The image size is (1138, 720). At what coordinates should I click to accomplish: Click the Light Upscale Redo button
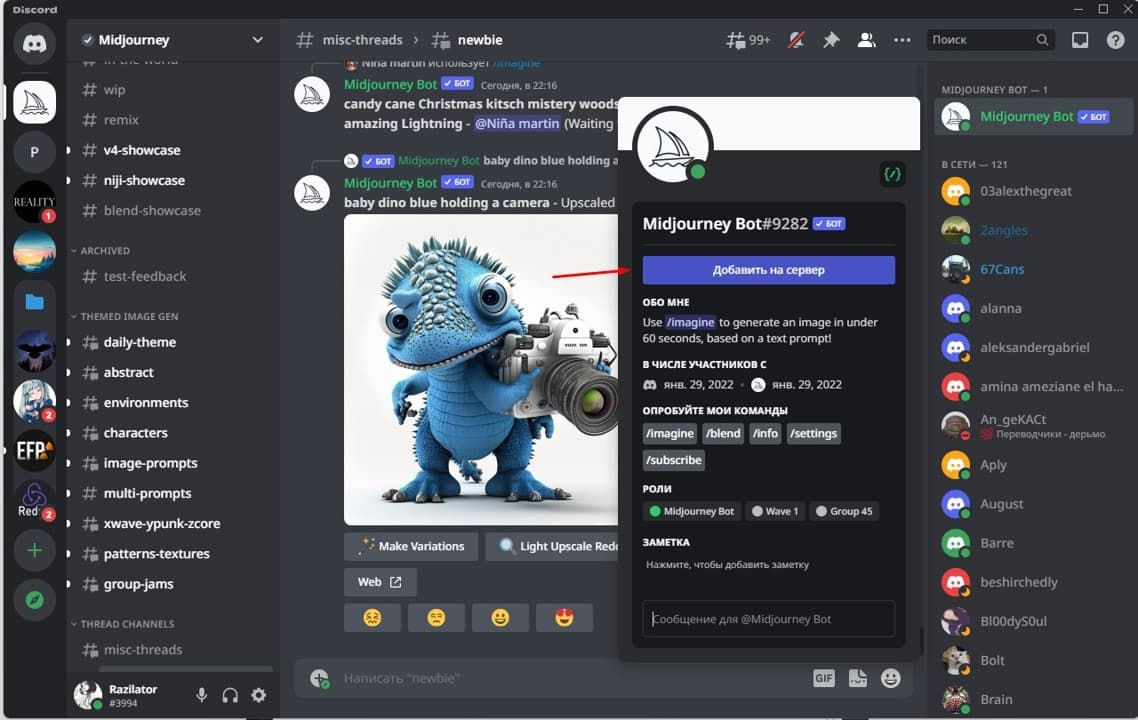(x=552, y=547)
